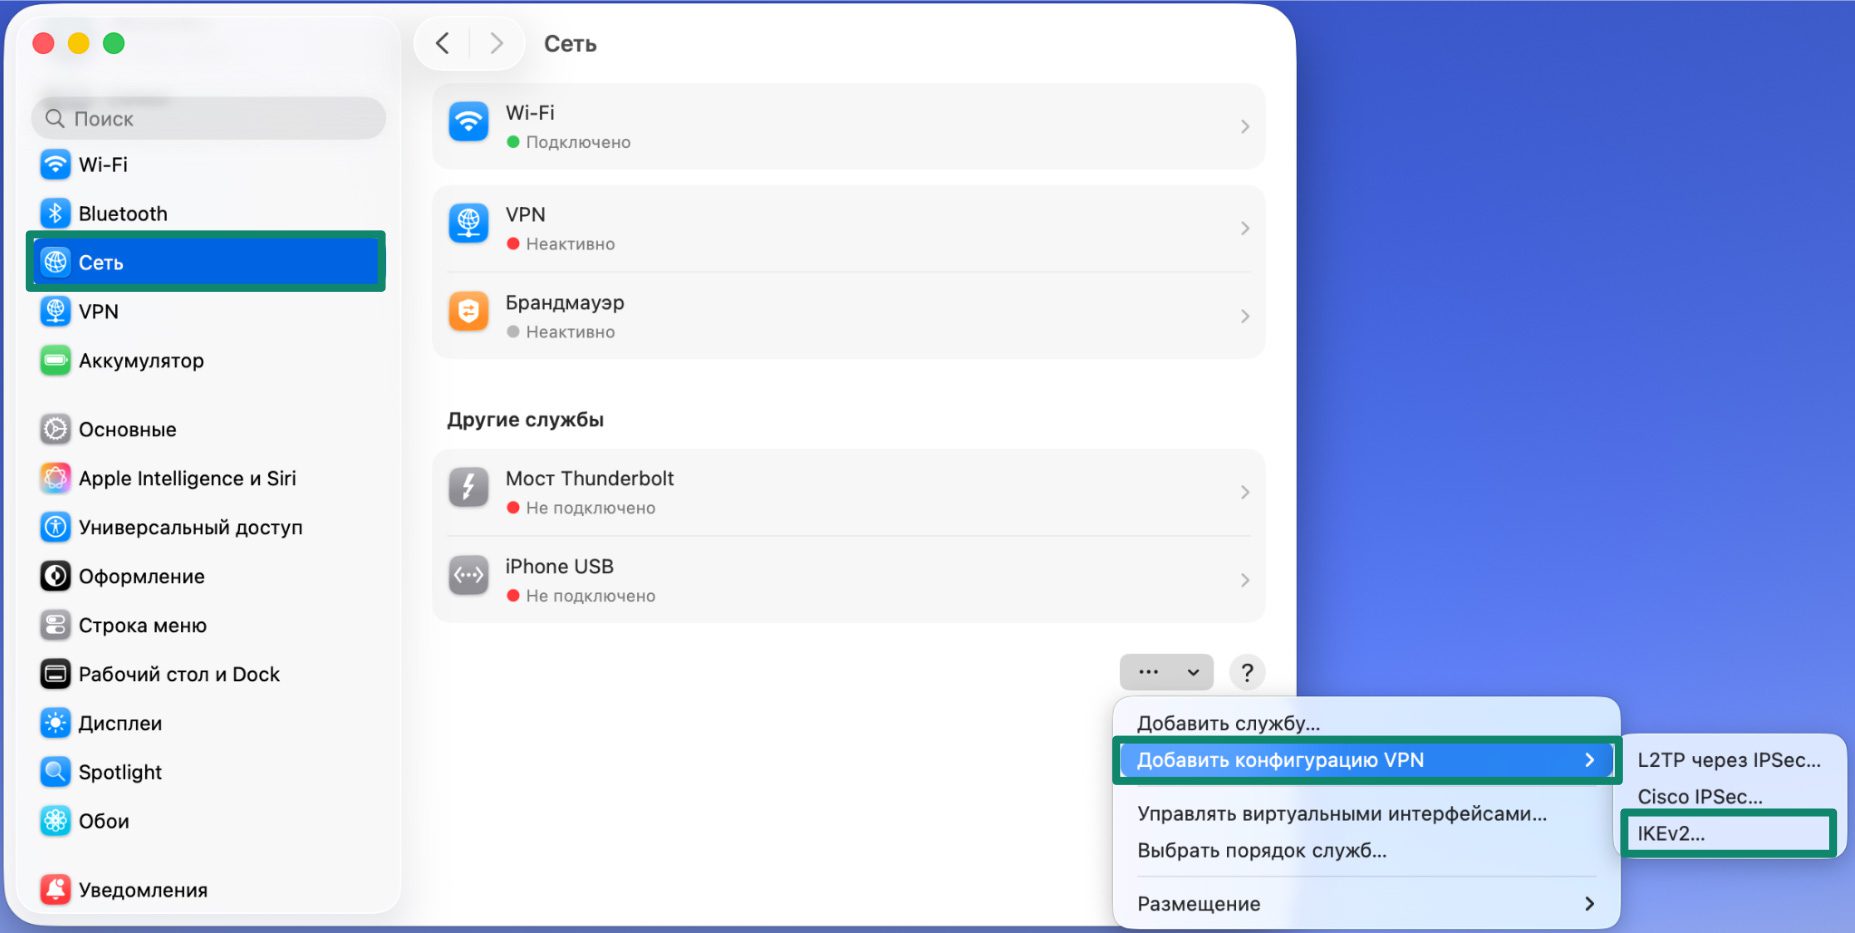Click the help question mark button
This screenshot has width=1855, height=933.
[x=1246, y=672]
